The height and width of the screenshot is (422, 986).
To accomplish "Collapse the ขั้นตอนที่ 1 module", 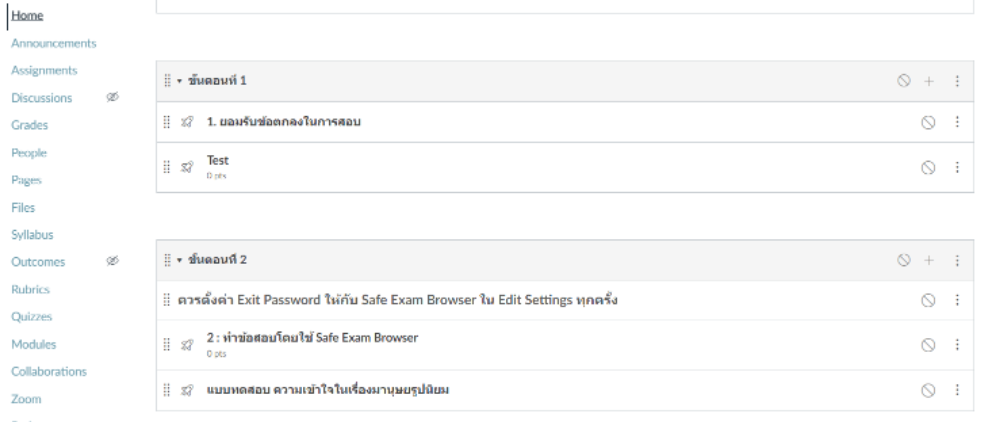I will tap(178, 81).
